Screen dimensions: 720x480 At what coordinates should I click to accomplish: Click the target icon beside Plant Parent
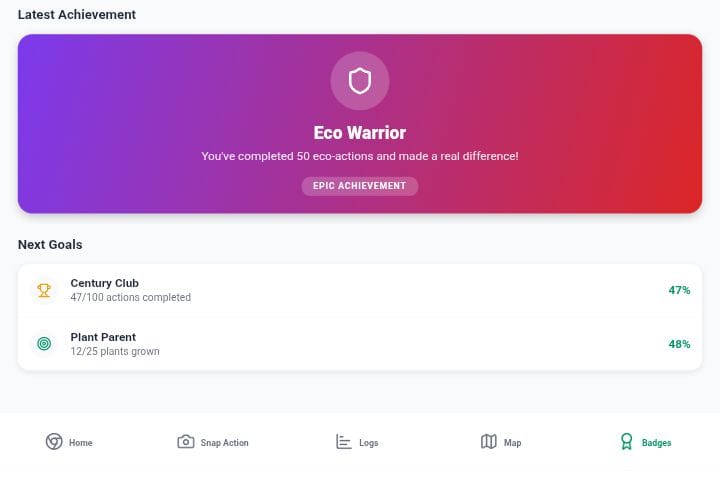pyautogui.click(x=44, y=344)
